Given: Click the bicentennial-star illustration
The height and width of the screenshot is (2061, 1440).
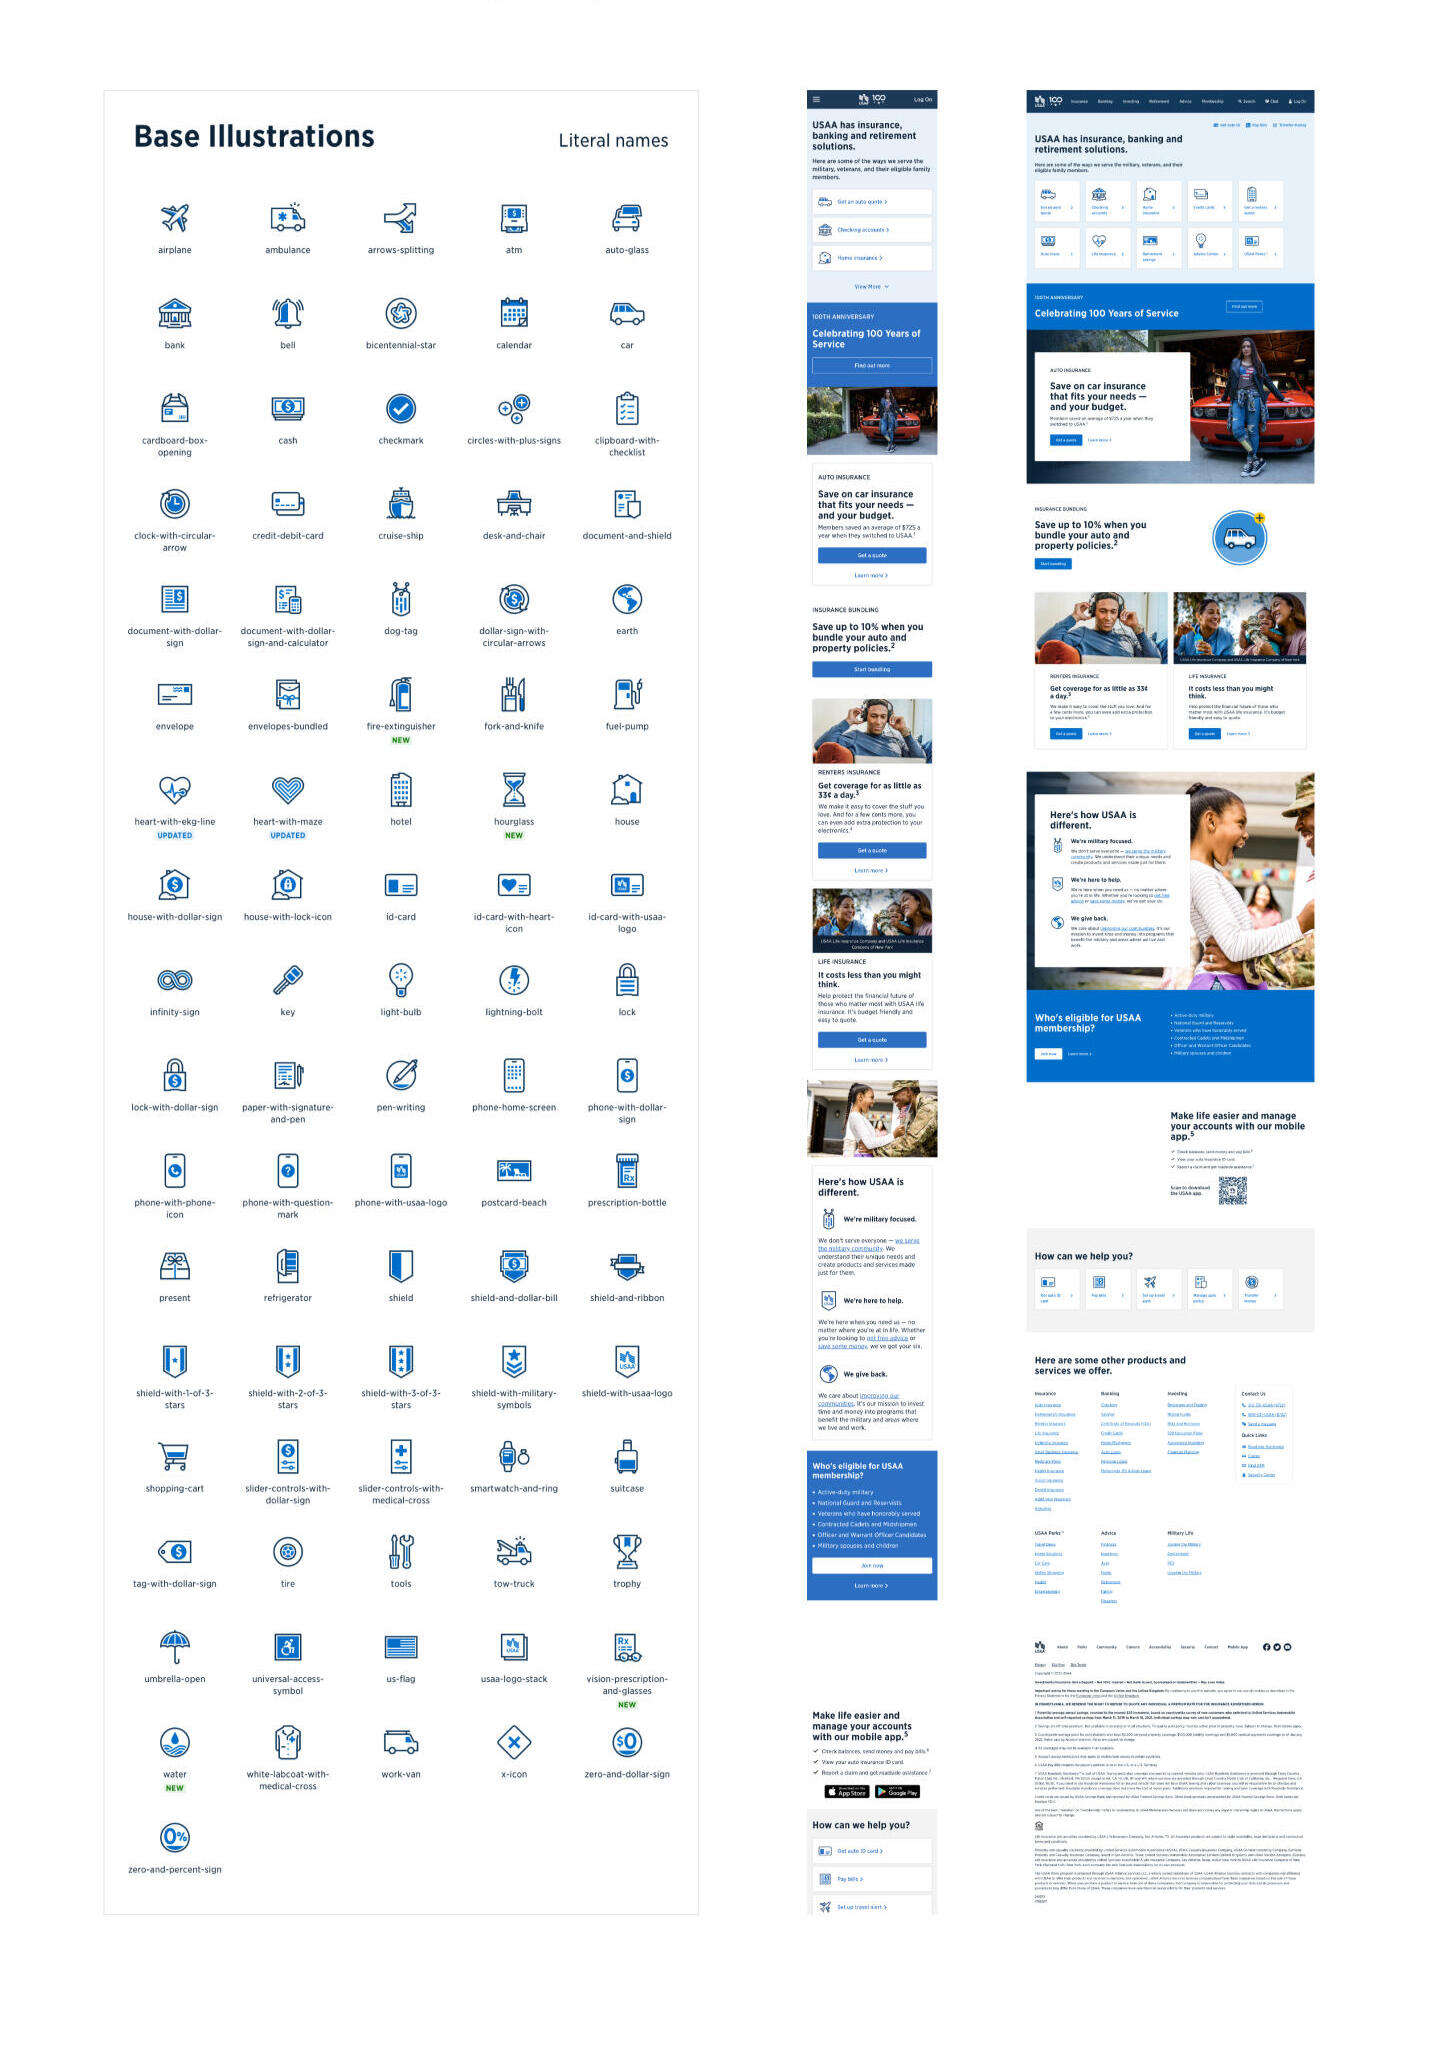Looking at the screenshot, I should tap(401, 313).
